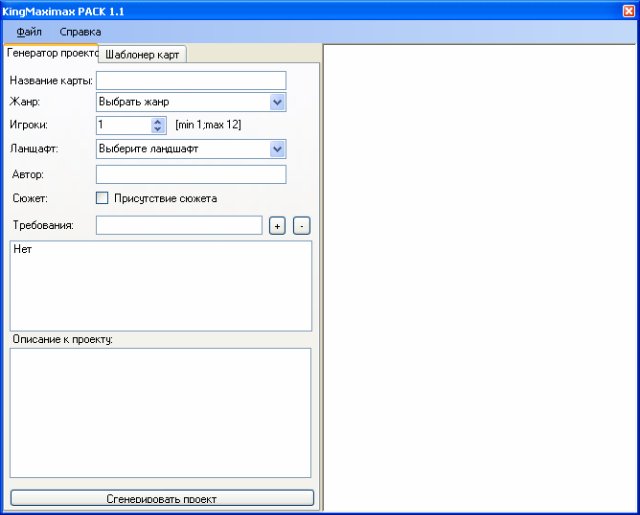
Task: Click the requirements list showing Нет
Action: pos(160,285)
